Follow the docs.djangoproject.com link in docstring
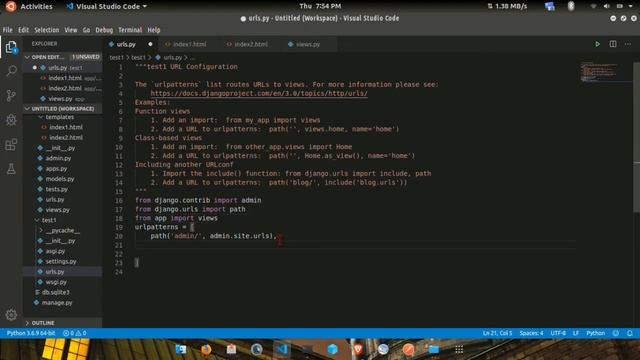The height and width of the screenshot is (360, 640). 259,93
